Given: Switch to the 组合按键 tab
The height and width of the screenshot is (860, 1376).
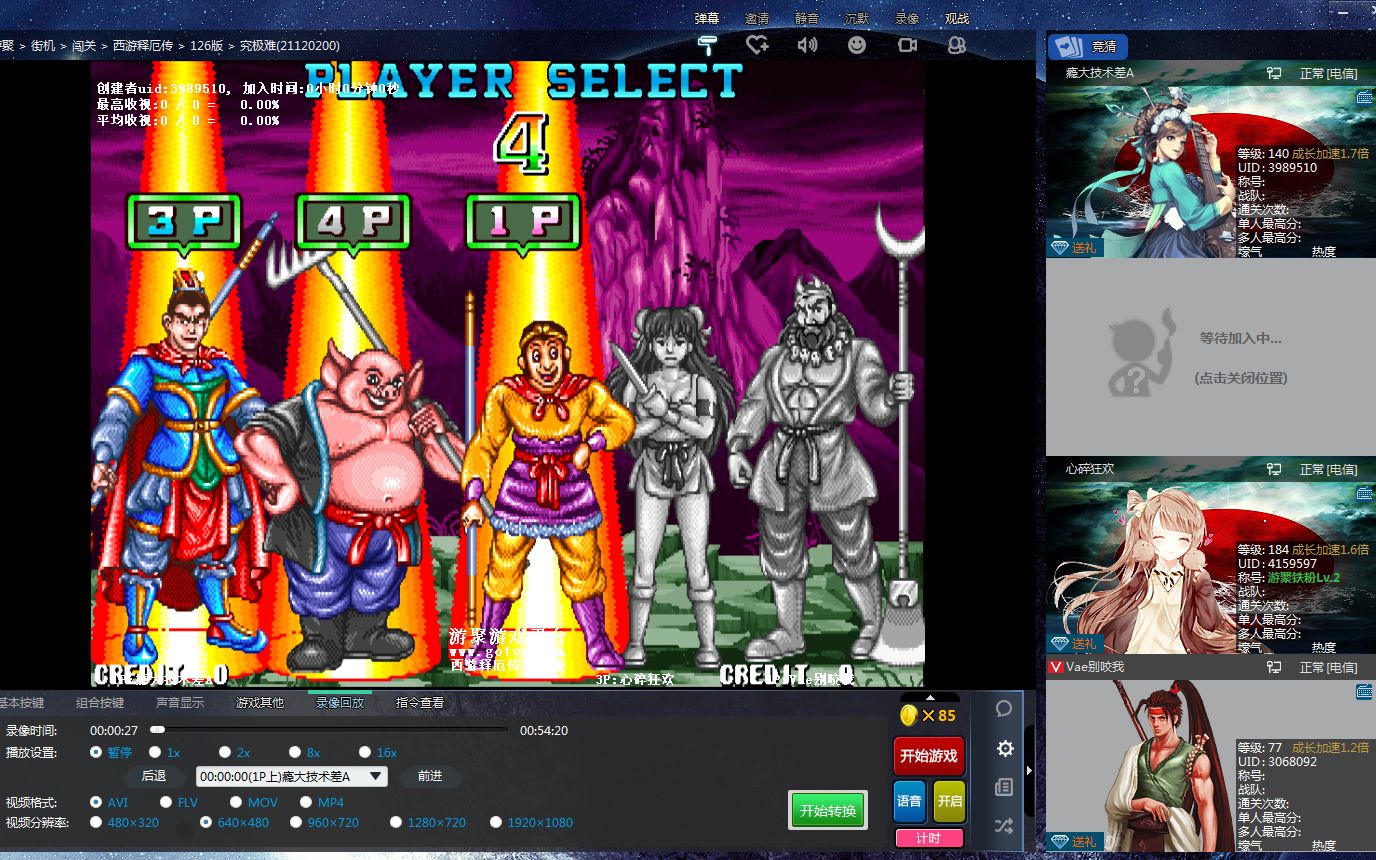Looking at the screenshot, I should click(x=100, y=702).
